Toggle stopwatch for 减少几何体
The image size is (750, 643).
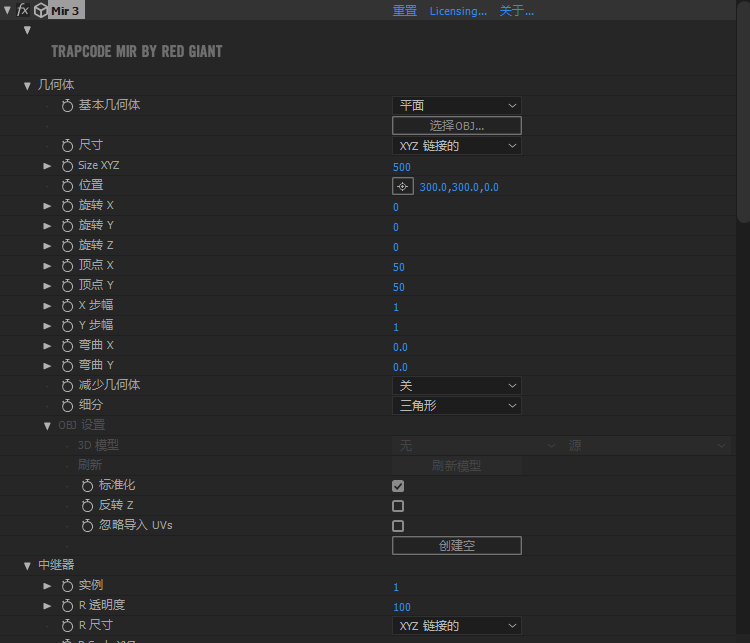coord(67,386)
